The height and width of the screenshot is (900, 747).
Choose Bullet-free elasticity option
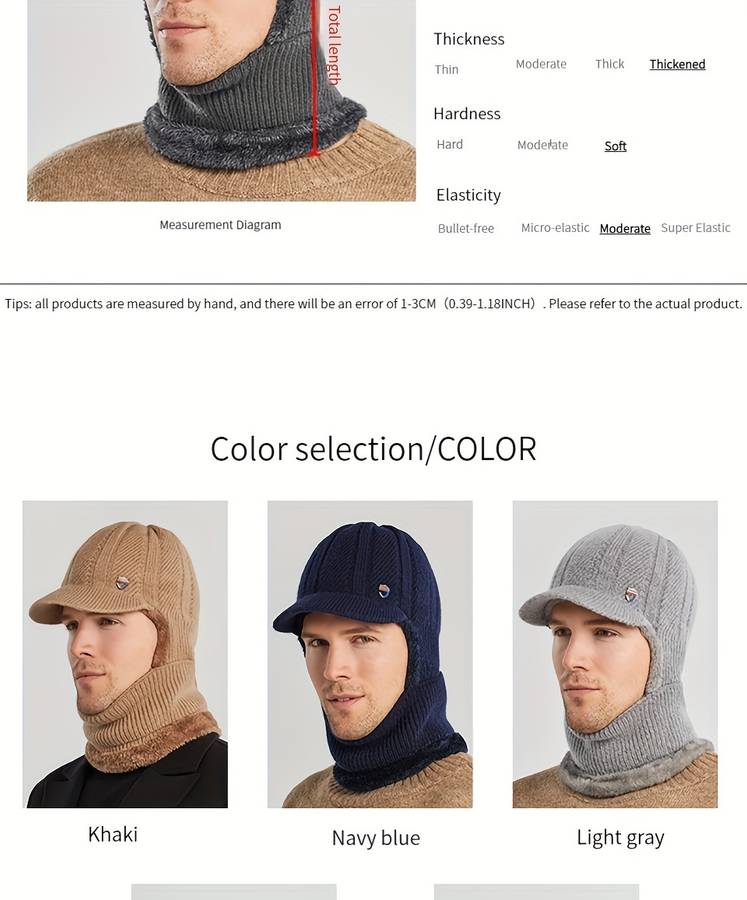pyautogui.click(x=466, y=228)
